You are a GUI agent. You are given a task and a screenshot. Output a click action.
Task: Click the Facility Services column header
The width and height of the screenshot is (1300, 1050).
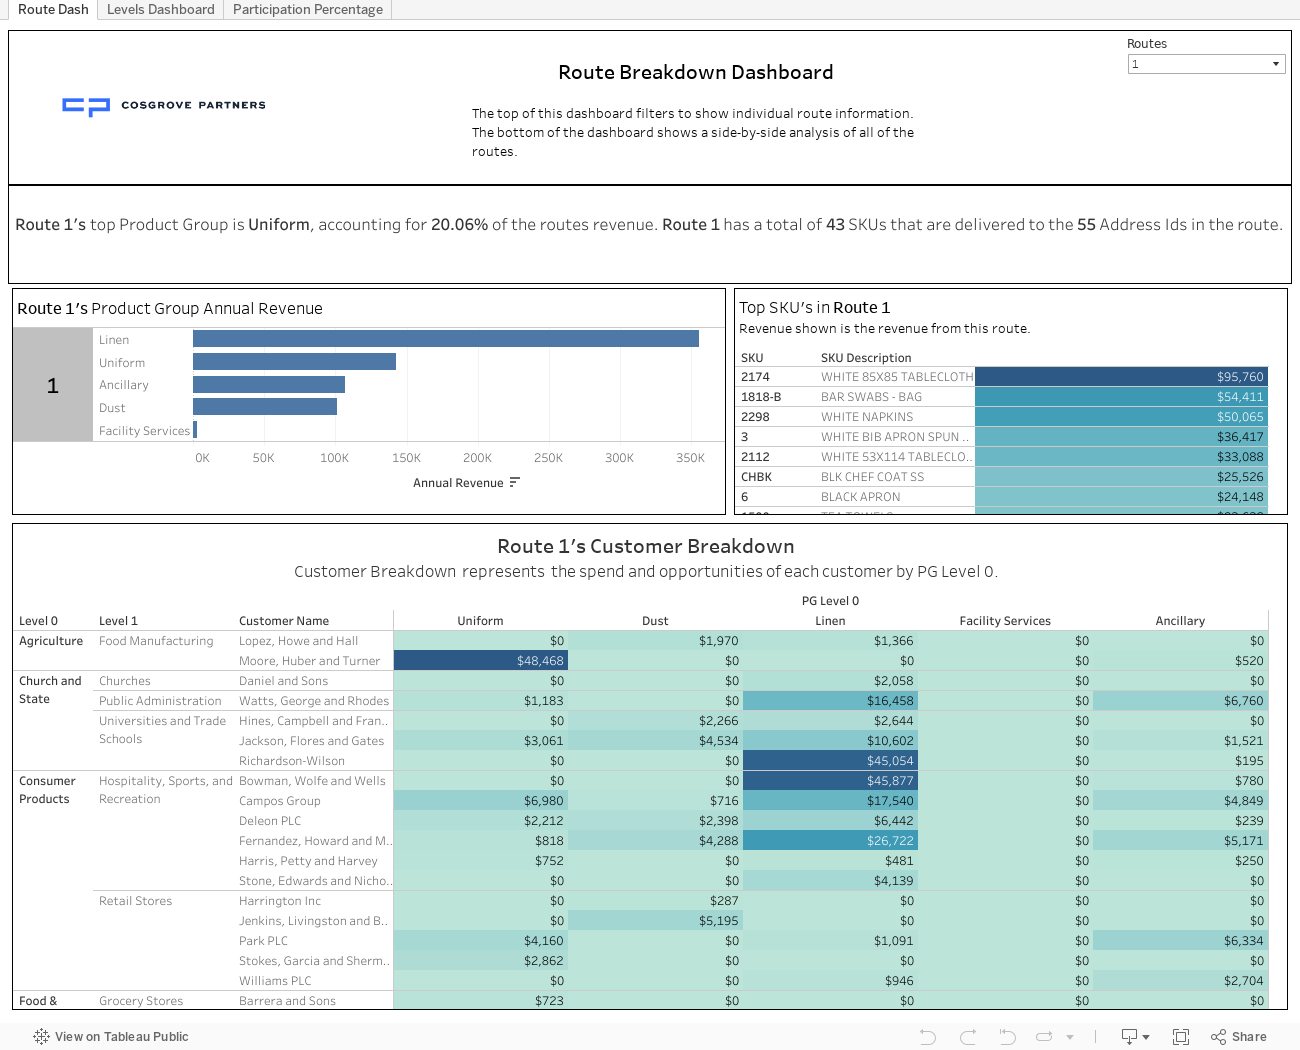[1005, 621]
